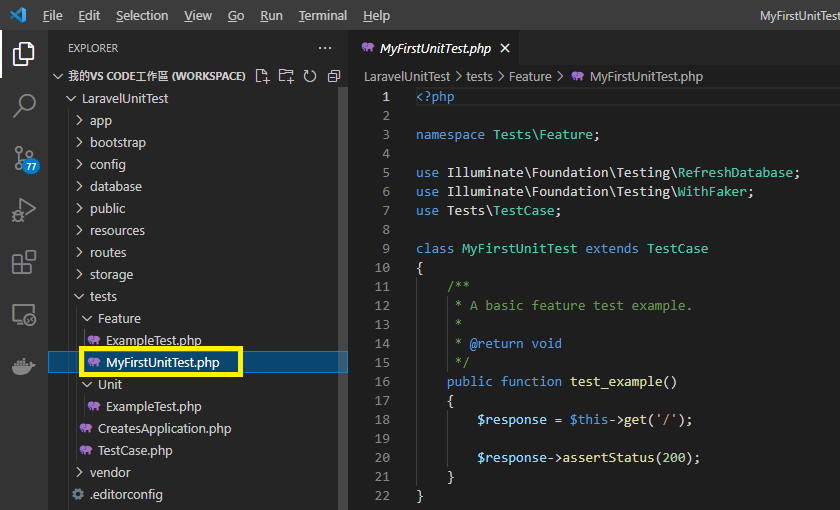Open the Run and Debug view
The width and height of the screenshot is (840, 510).
coord(24,210)
